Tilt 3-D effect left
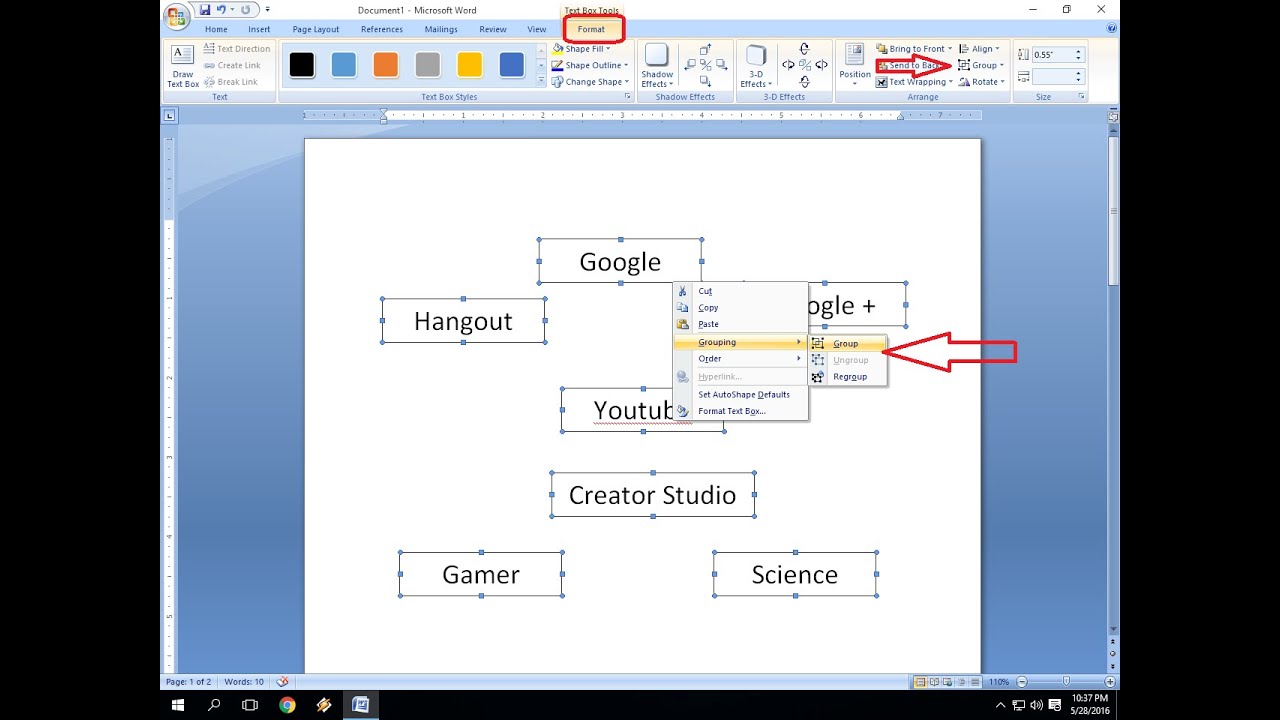1280x720 pixels. (x=788, y=65)
